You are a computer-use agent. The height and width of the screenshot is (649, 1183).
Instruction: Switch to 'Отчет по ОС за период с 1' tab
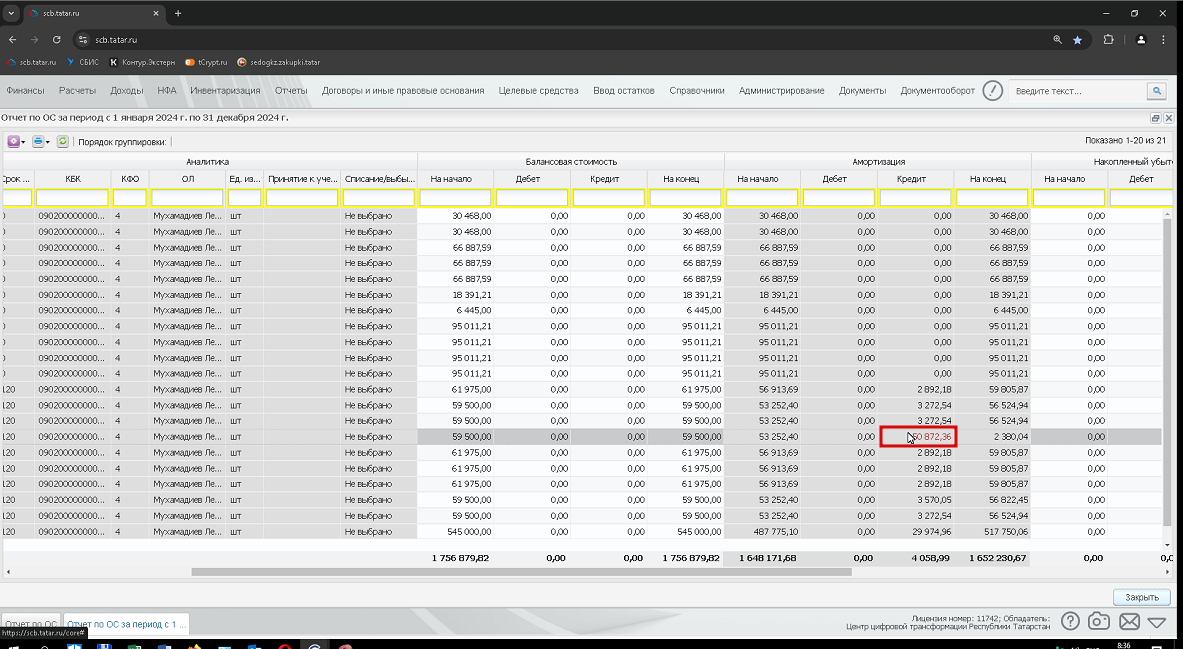pyautogui.click(x=125, y=624)
